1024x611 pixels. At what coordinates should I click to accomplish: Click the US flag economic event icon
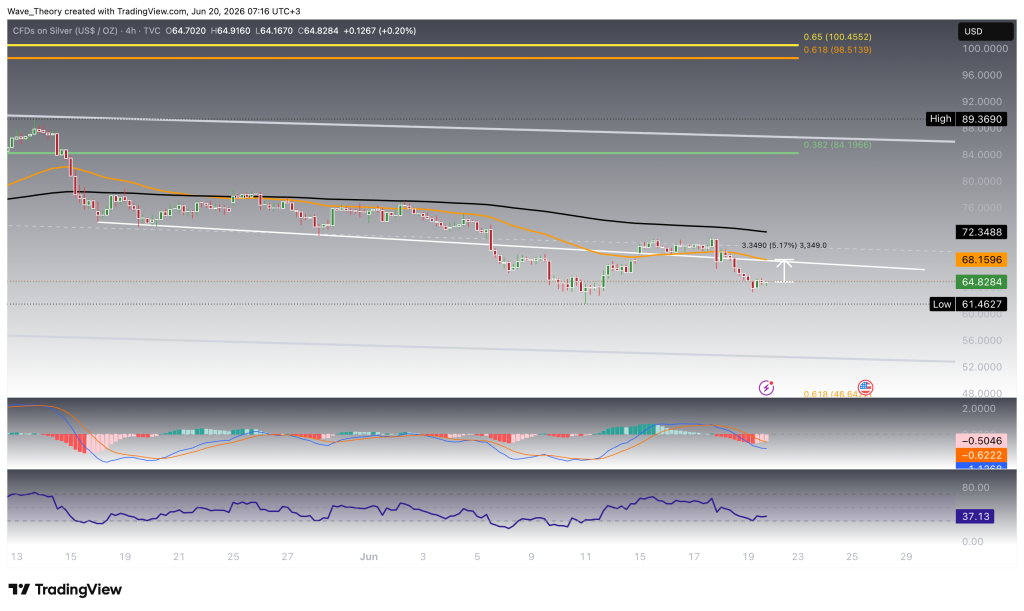pos(865,388)
